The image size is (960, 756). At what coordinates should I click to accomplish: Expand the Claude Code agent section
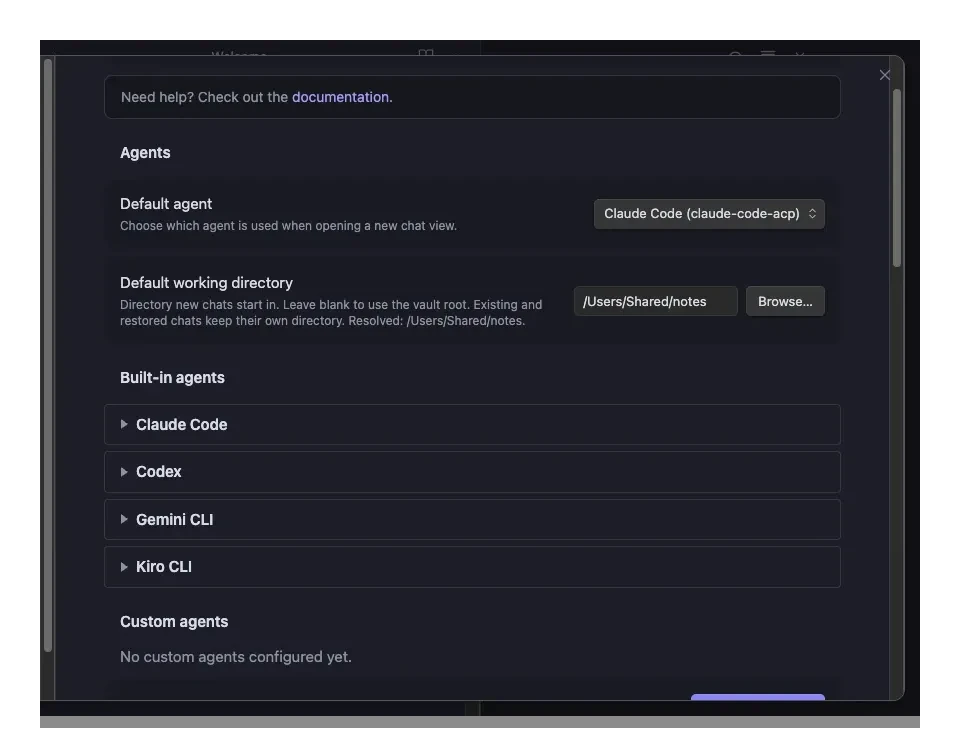[472, 424]
